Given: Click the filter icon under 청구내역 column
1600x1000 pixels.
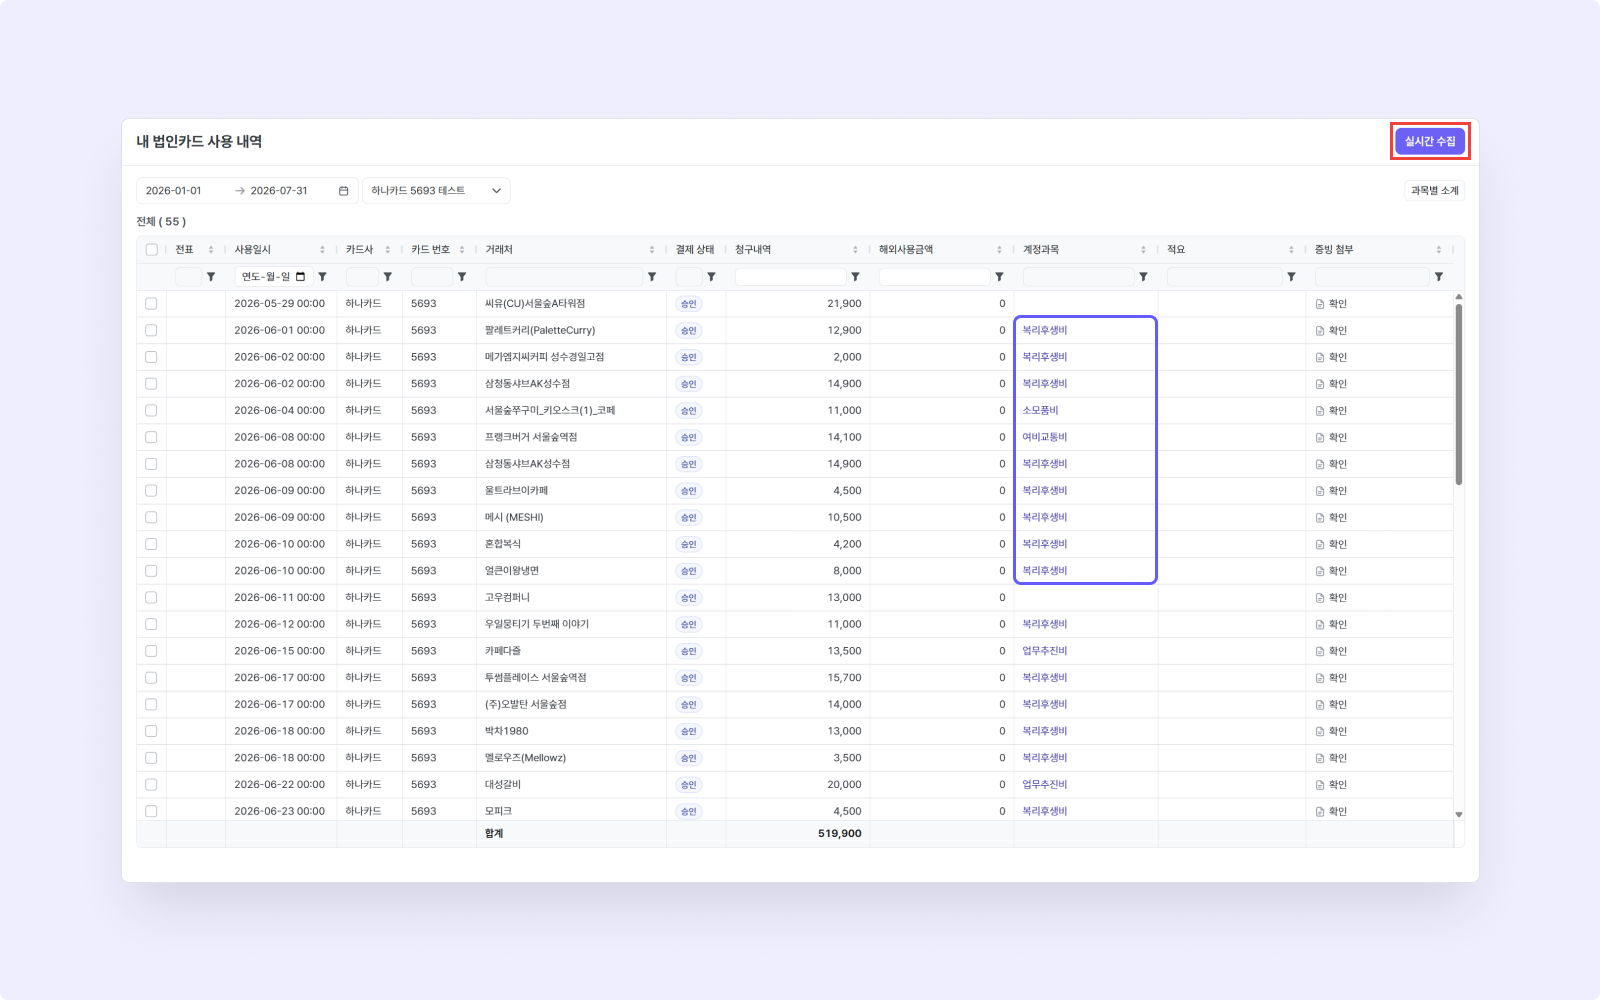Looking at the screenshot, I should pyautogui.click(x=855, y=277).
